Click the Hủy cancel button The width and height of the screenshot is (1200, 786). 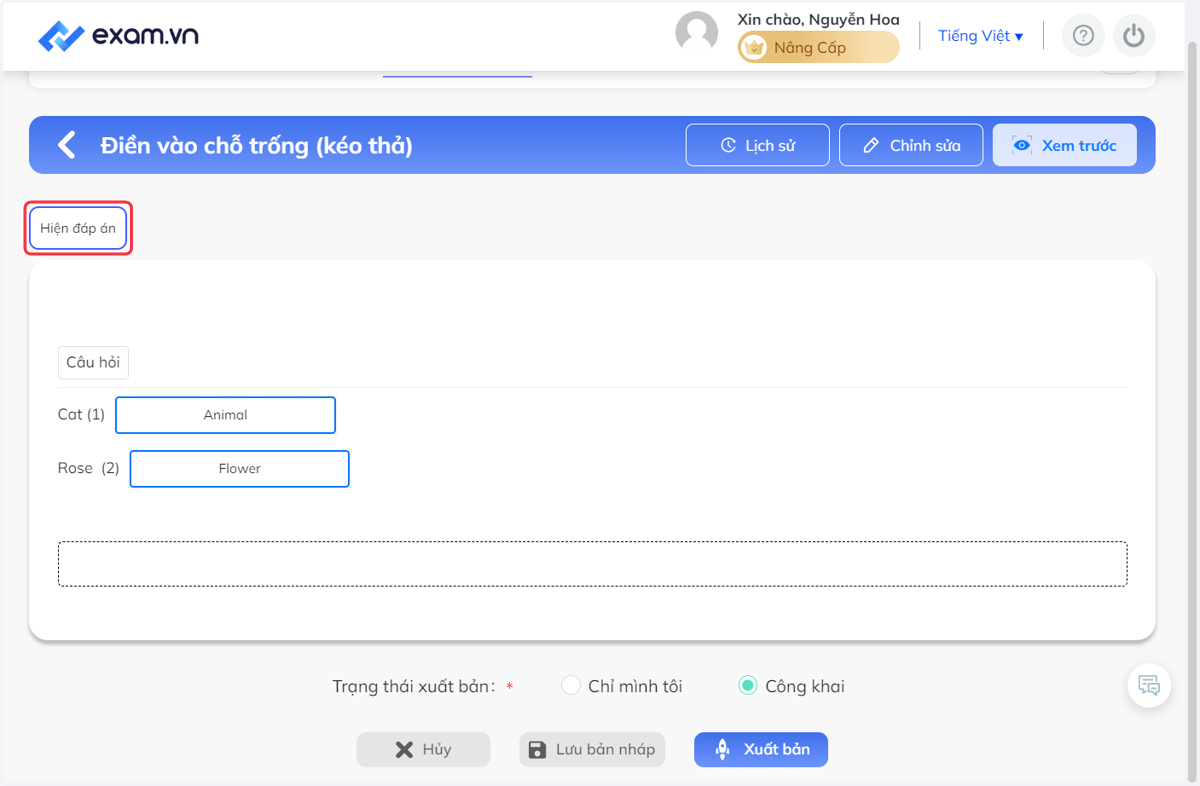[x=423, y=750]
